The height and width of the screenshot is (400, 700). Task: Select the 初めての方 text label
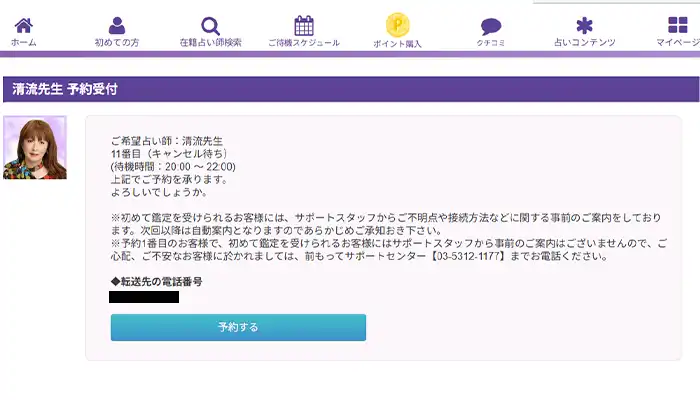pos(117,43)
